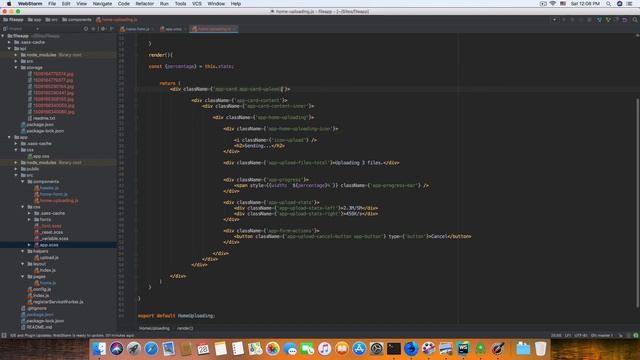This screenshot has height=360, width=640.
Task: Click the Spotlight search icon in menu bar
Action: [609, 4]
